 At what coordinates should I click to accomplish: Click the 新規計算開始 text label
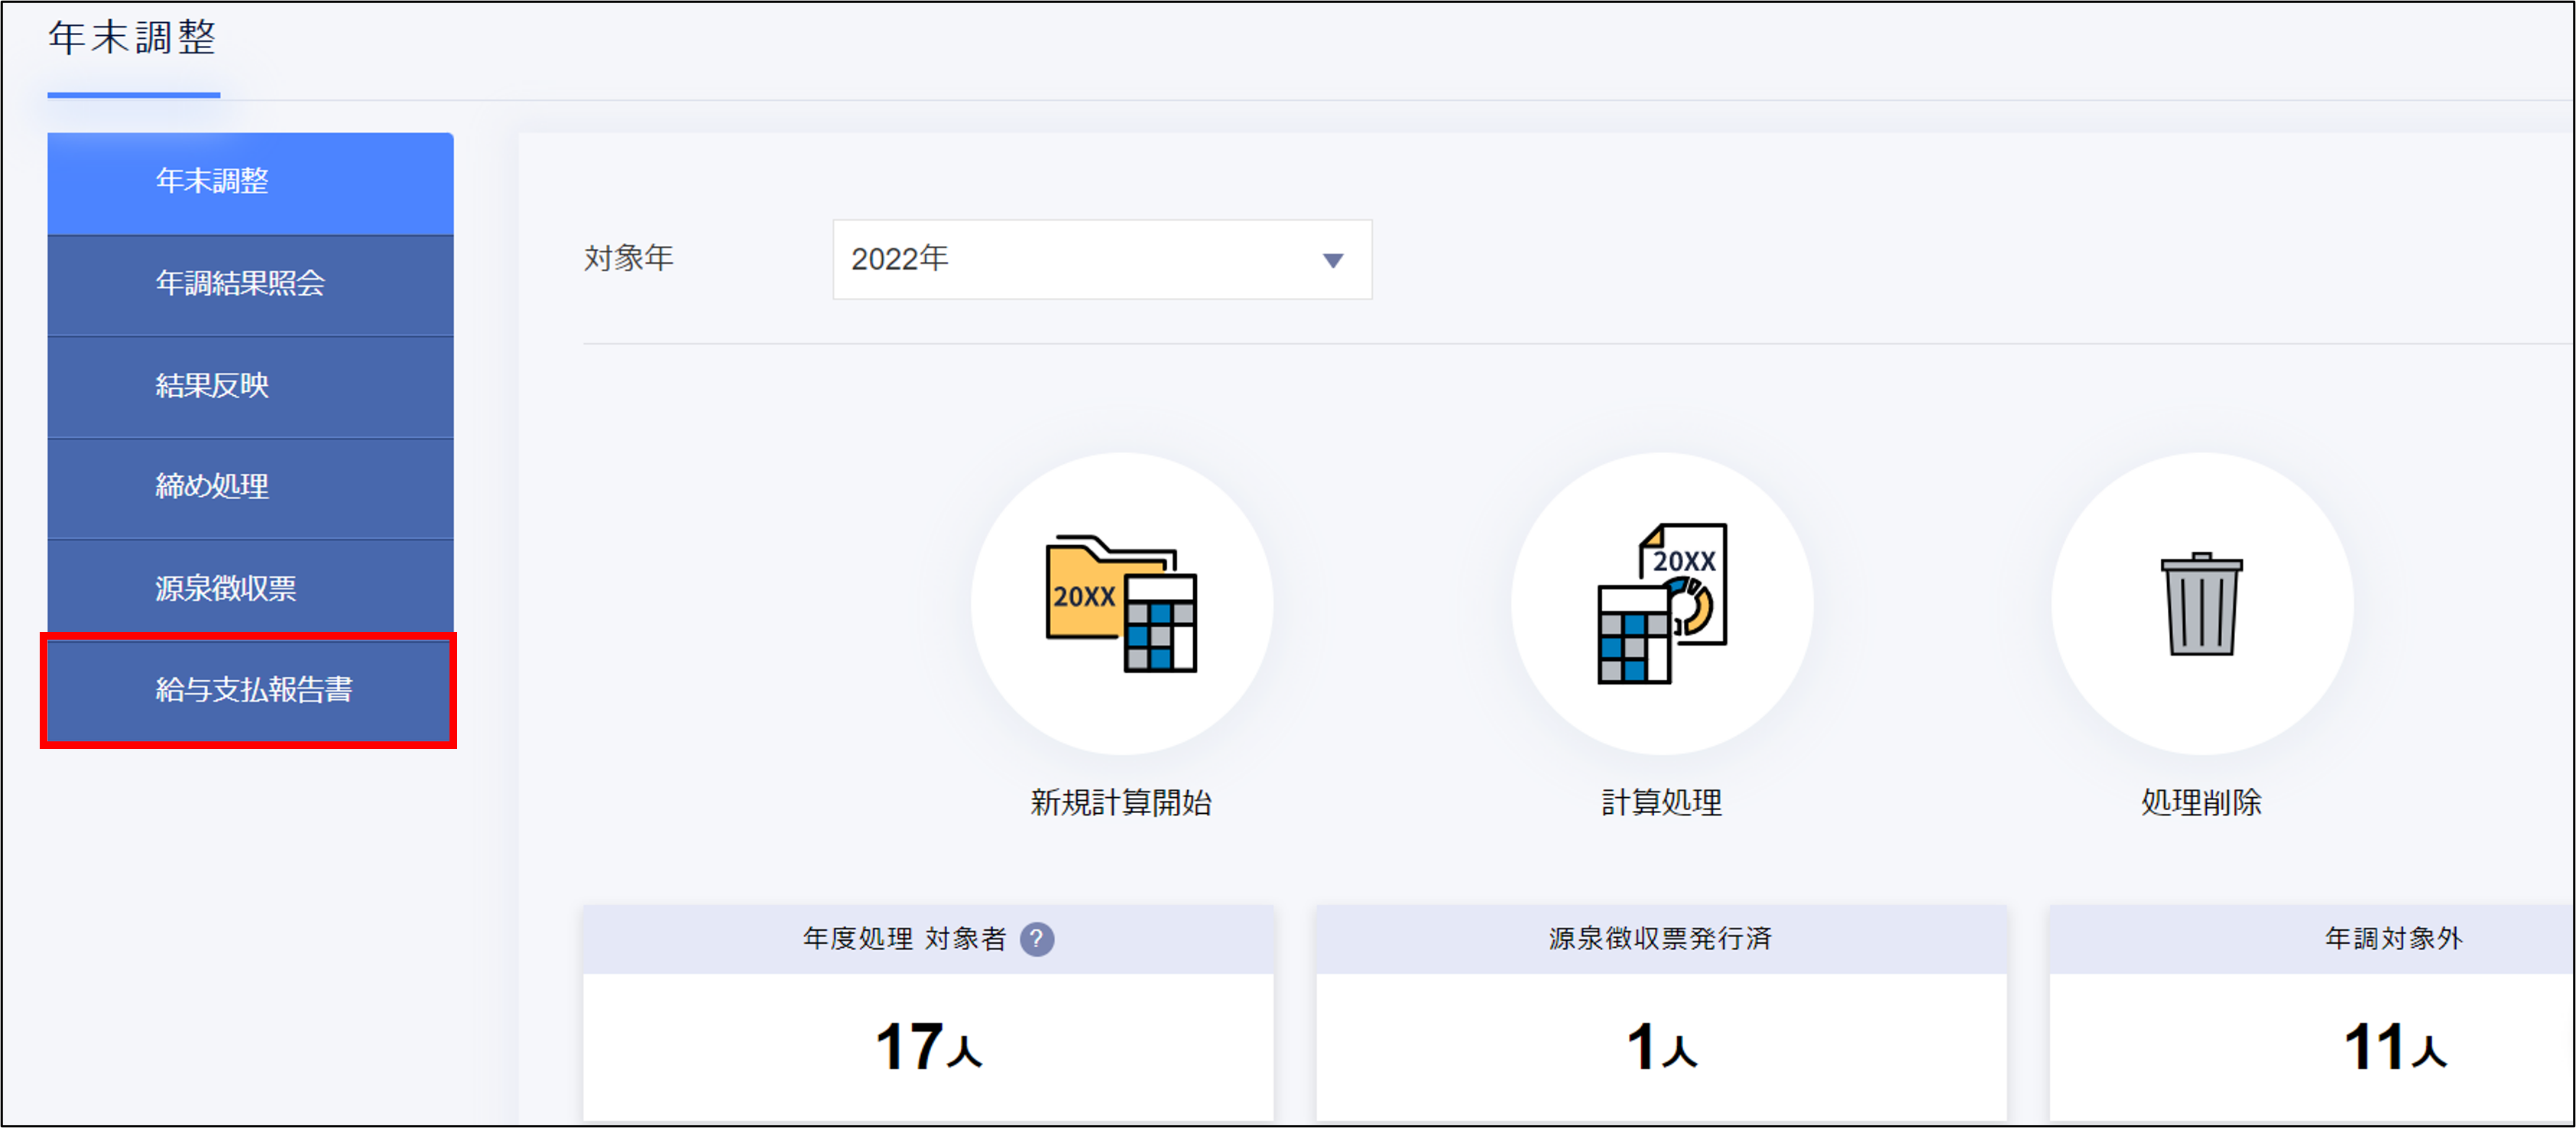tap(1121, 802)
